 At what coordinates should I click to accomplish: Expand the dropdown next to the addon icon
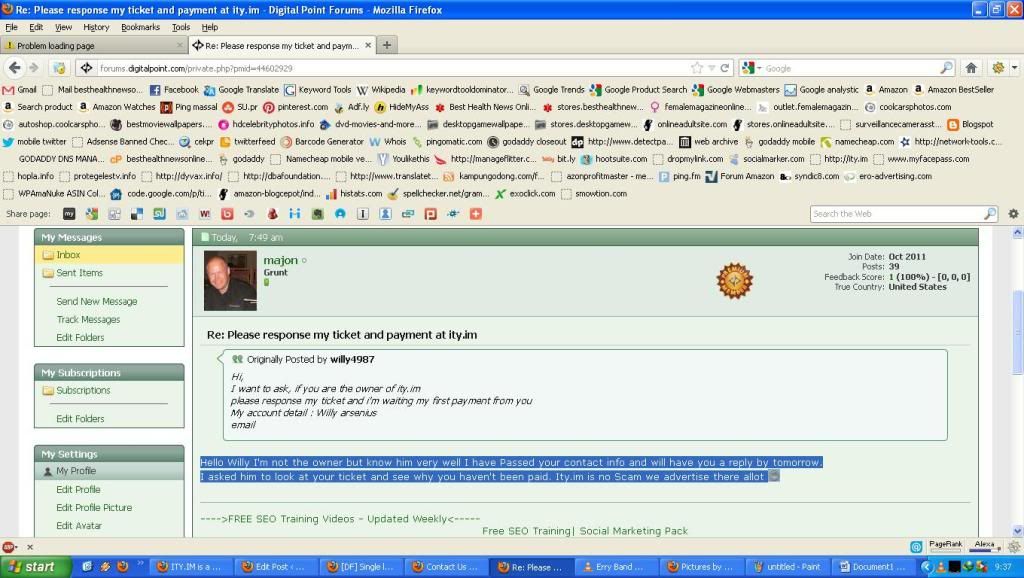(x=1014, y=67)
